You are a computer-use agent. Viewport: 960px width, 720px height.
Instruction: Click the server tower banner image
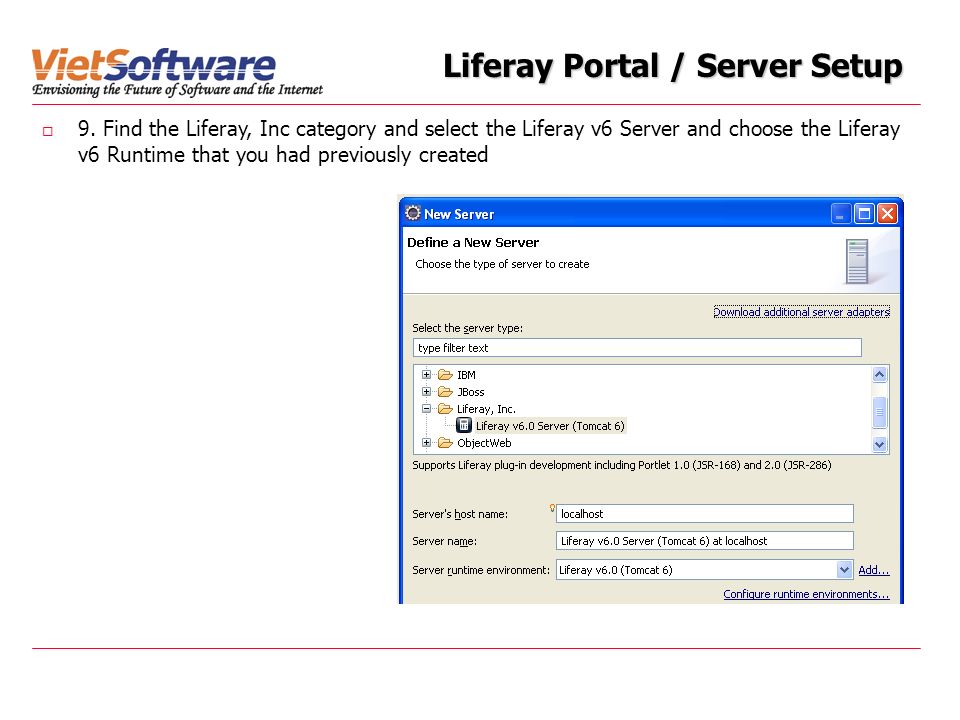pos(857,261)
